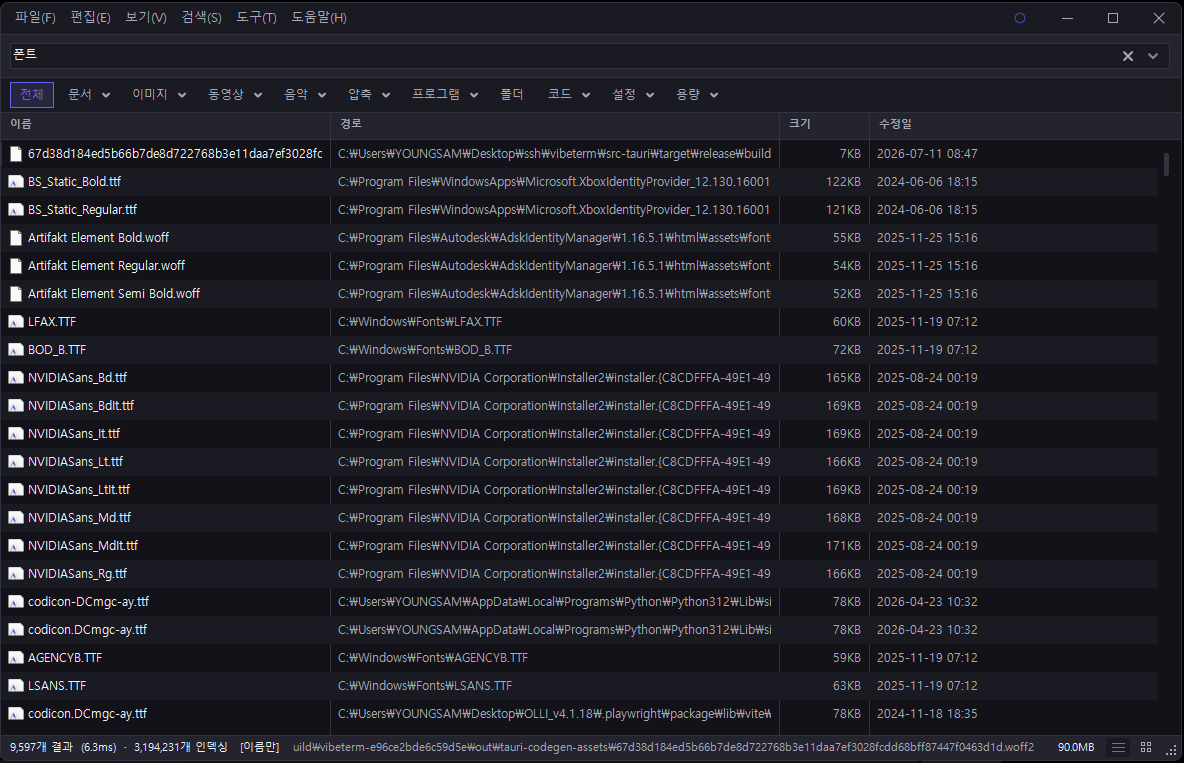Click font icon of NVIDIASans_MdIt.ttf
The height and width of the screenshot is (763, 1184).
coord(15,545)
